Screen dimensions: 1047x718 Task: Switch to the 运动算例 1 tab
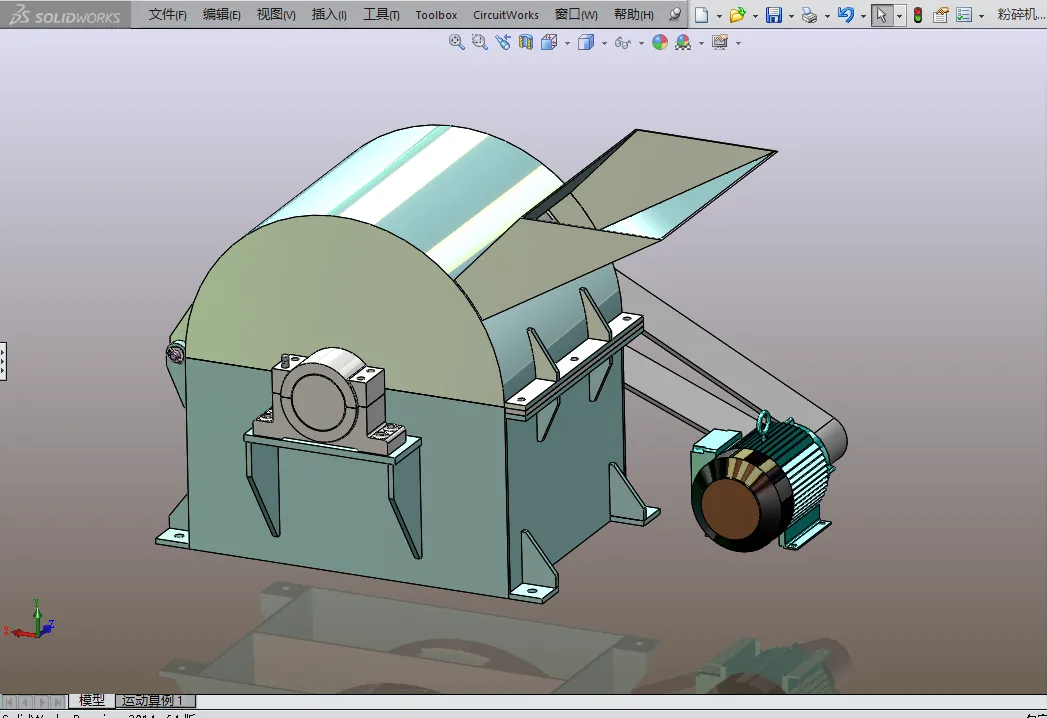click(153, 700)
